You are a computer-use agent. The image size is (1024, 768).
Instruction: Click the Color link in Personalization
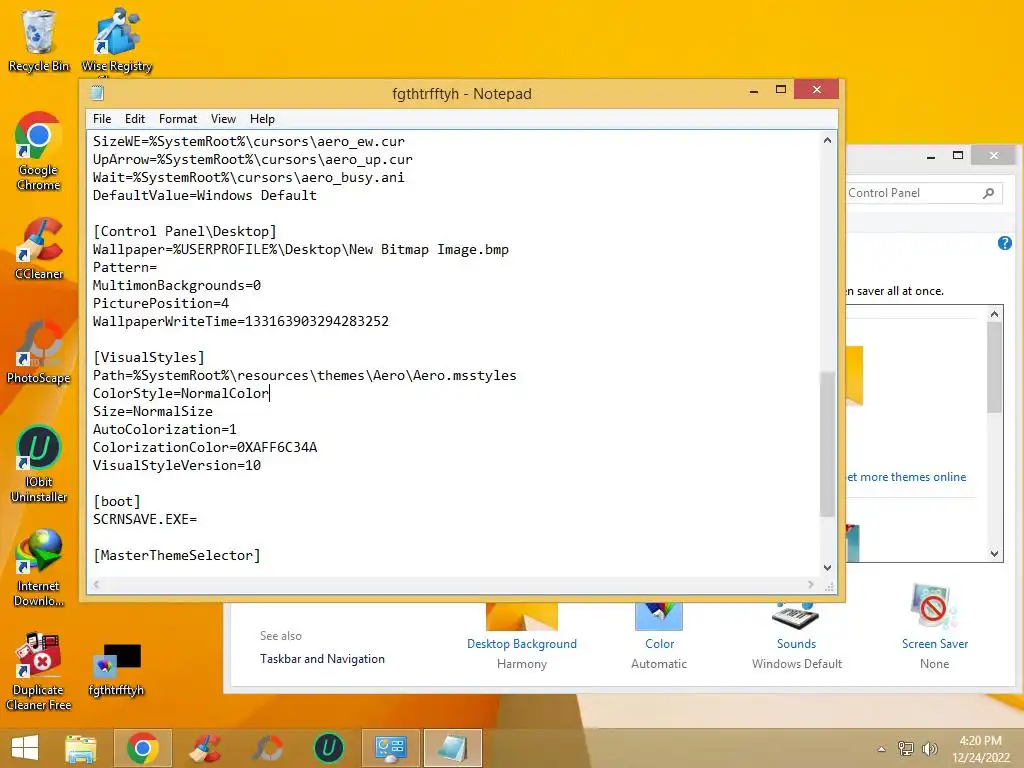click(x=660, y=644)
